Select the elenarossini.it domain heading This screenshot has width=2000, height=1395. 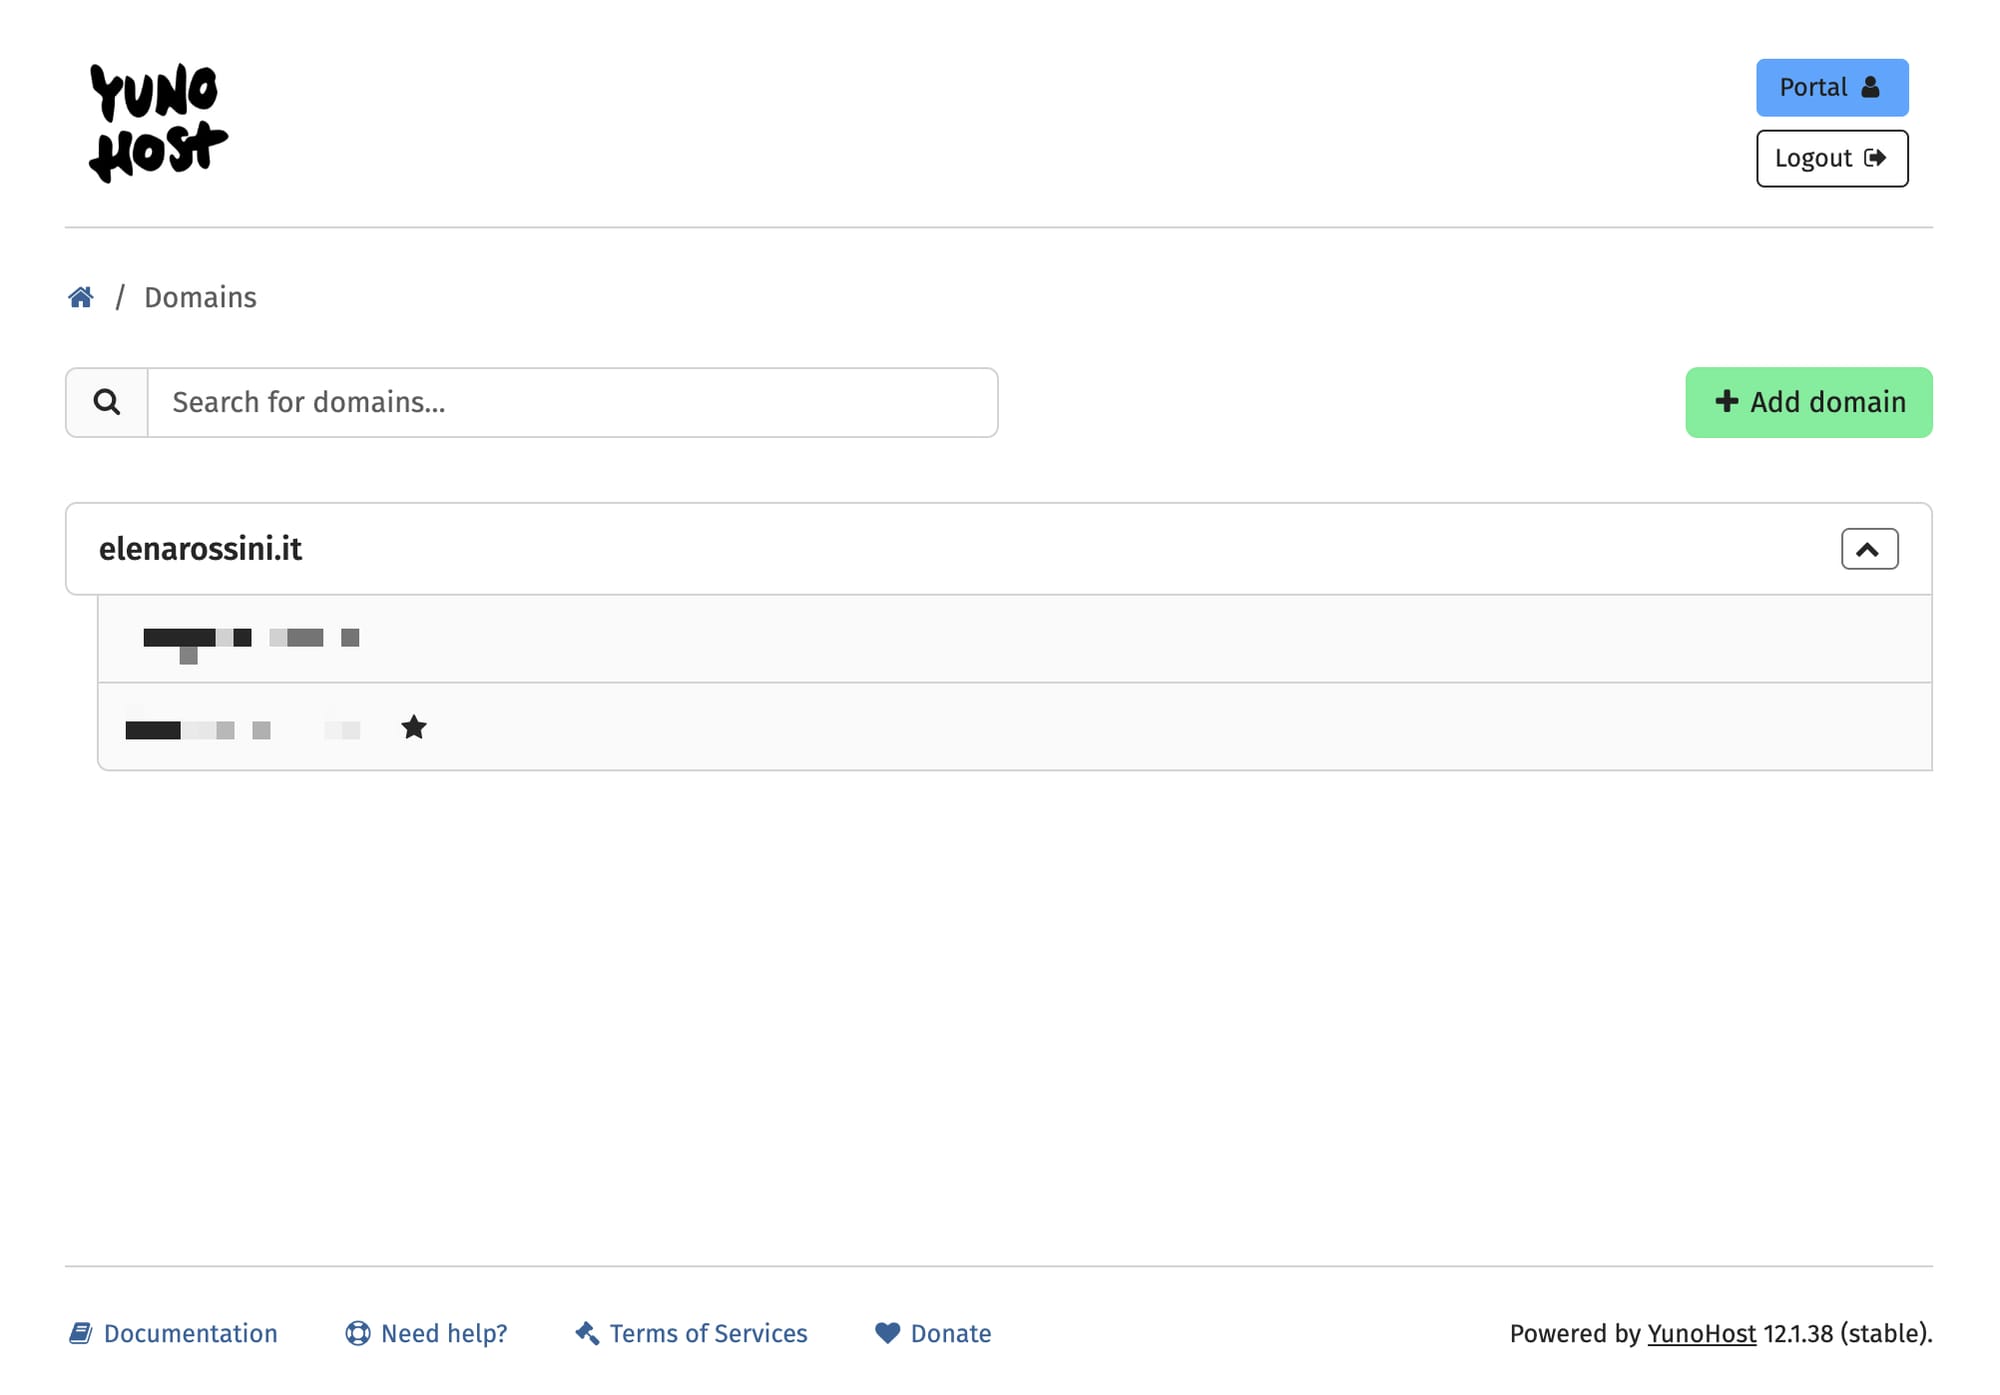coord(200,548)
